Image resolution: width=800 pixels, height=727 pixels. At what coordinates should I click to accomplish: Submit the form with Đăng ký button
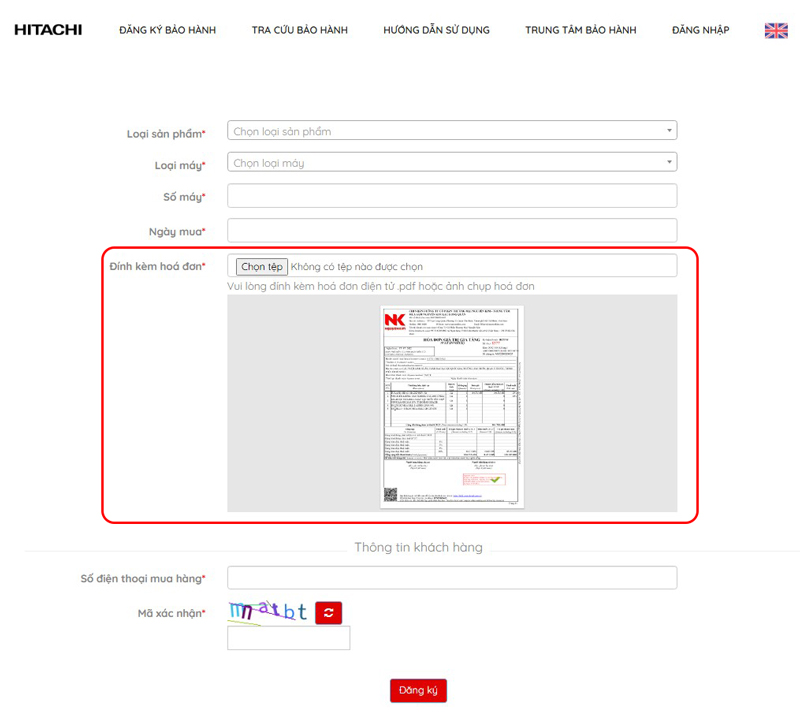[418, 691]
